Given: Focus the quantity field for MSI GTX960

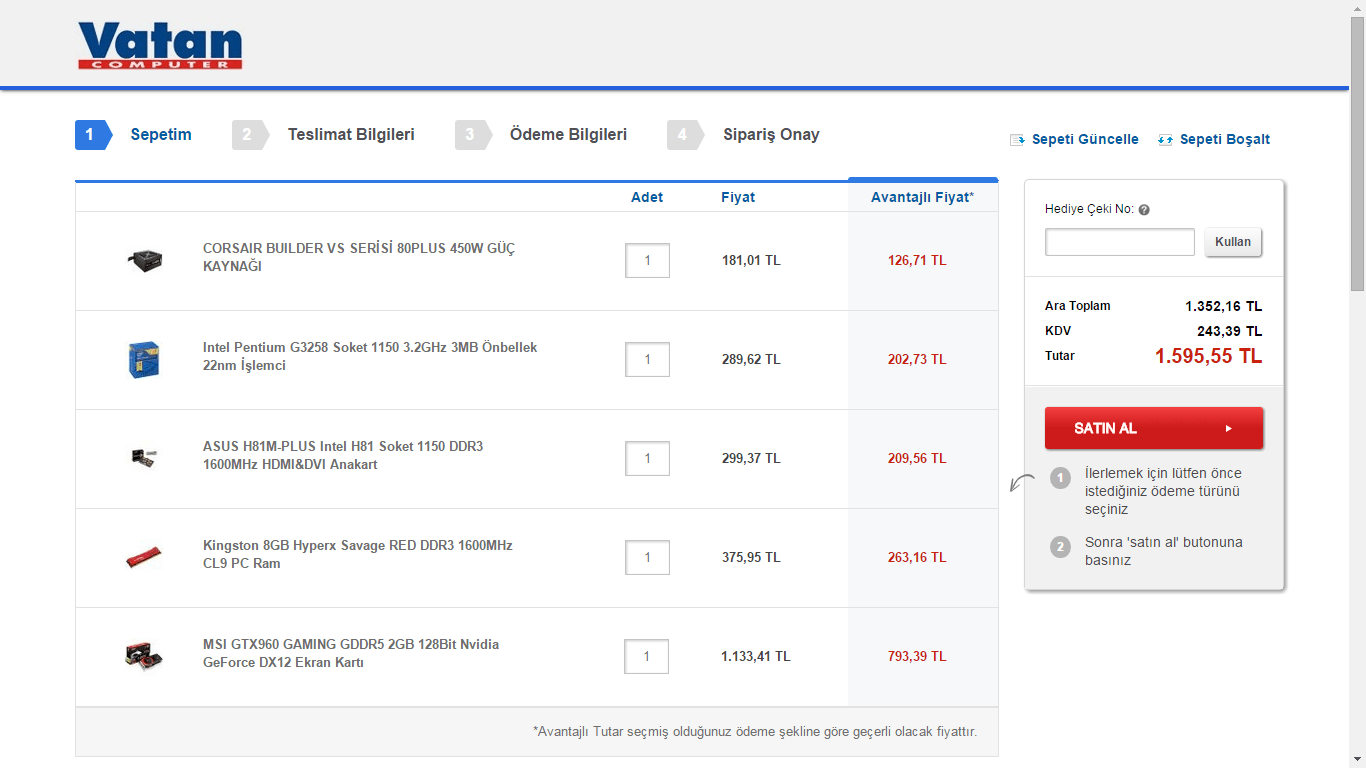Looking at the screenshot, I should pyautogui.click(x=647, y=656).
